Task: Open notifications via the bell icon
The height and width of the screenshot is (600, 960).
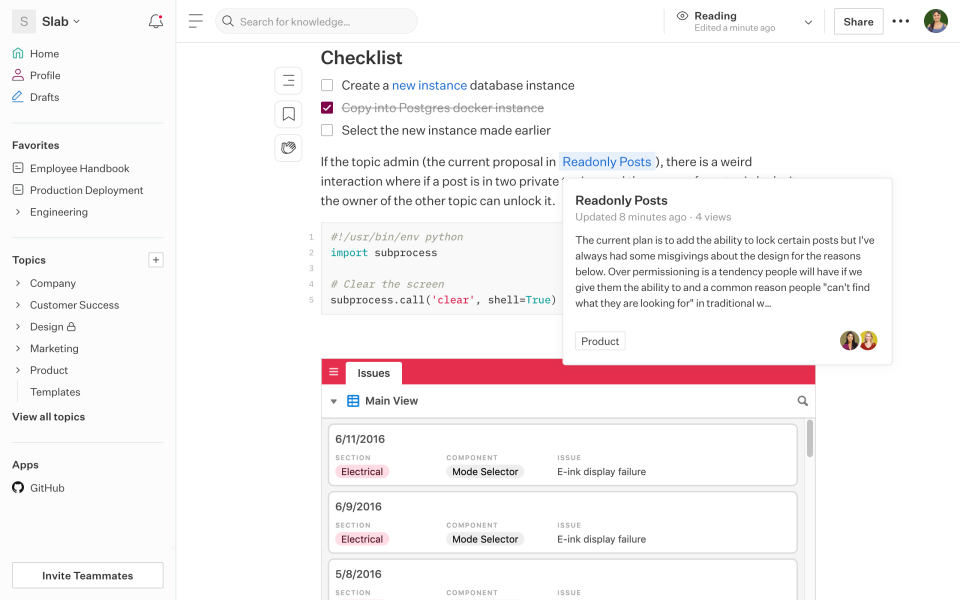Action: pos(156,20)
